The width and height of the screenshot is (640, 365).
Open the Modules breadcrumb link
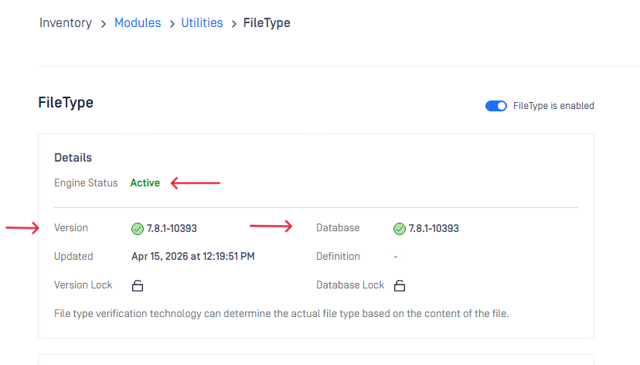(138, 23)
